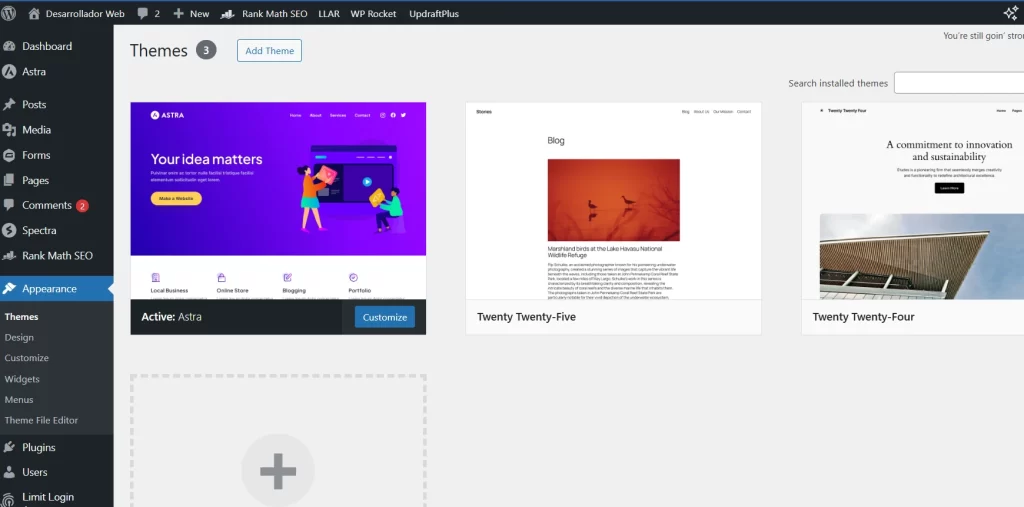Viewport: 1024px width, 507px height.
Task: Click the Twenty Twenty-Five theme name
Action: coord(526,317)
